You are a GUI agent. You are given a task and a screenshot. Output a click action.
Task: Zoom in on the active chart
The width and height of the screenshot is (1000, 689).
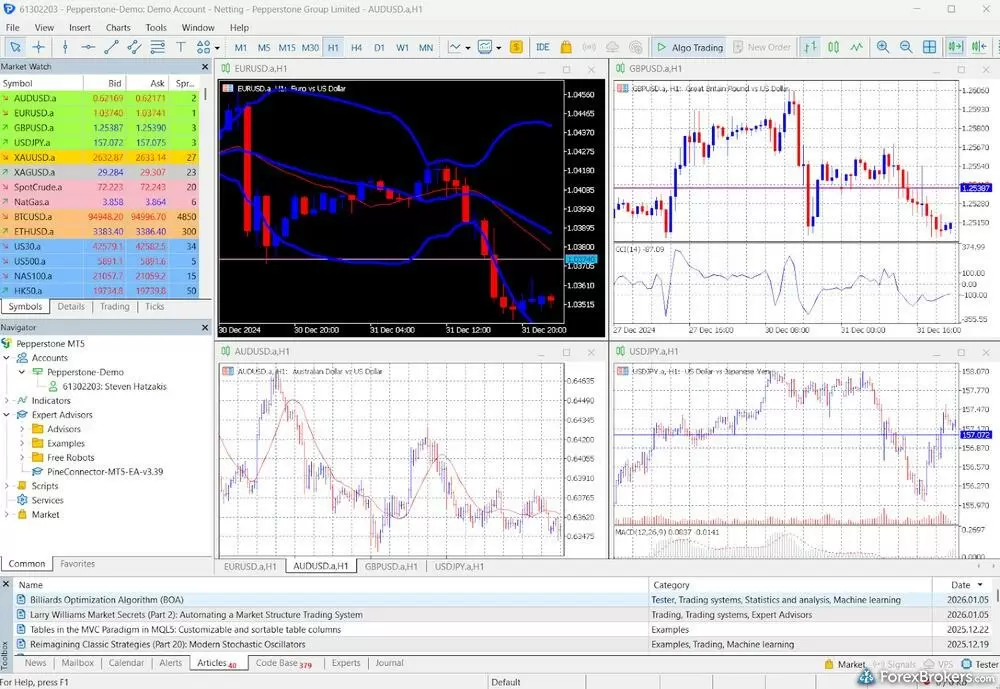click(x=883, y=46)
